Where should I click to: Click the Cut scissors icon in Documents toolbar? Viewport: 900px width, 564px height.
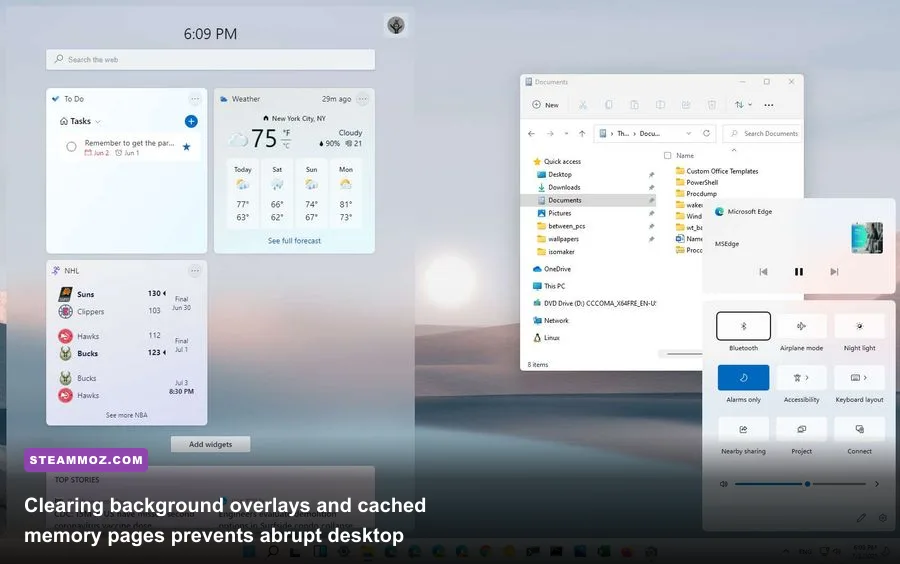583,104
